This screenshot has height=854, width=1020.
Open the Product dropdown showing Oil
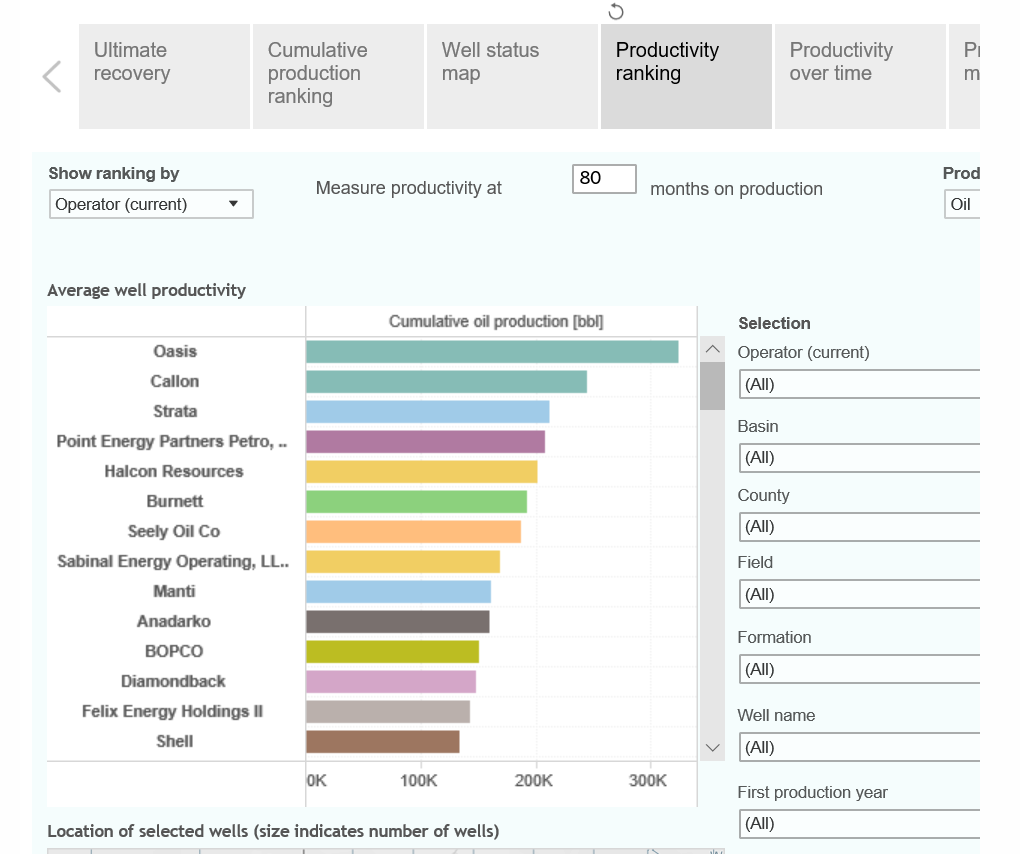click(x=962, y=204)
